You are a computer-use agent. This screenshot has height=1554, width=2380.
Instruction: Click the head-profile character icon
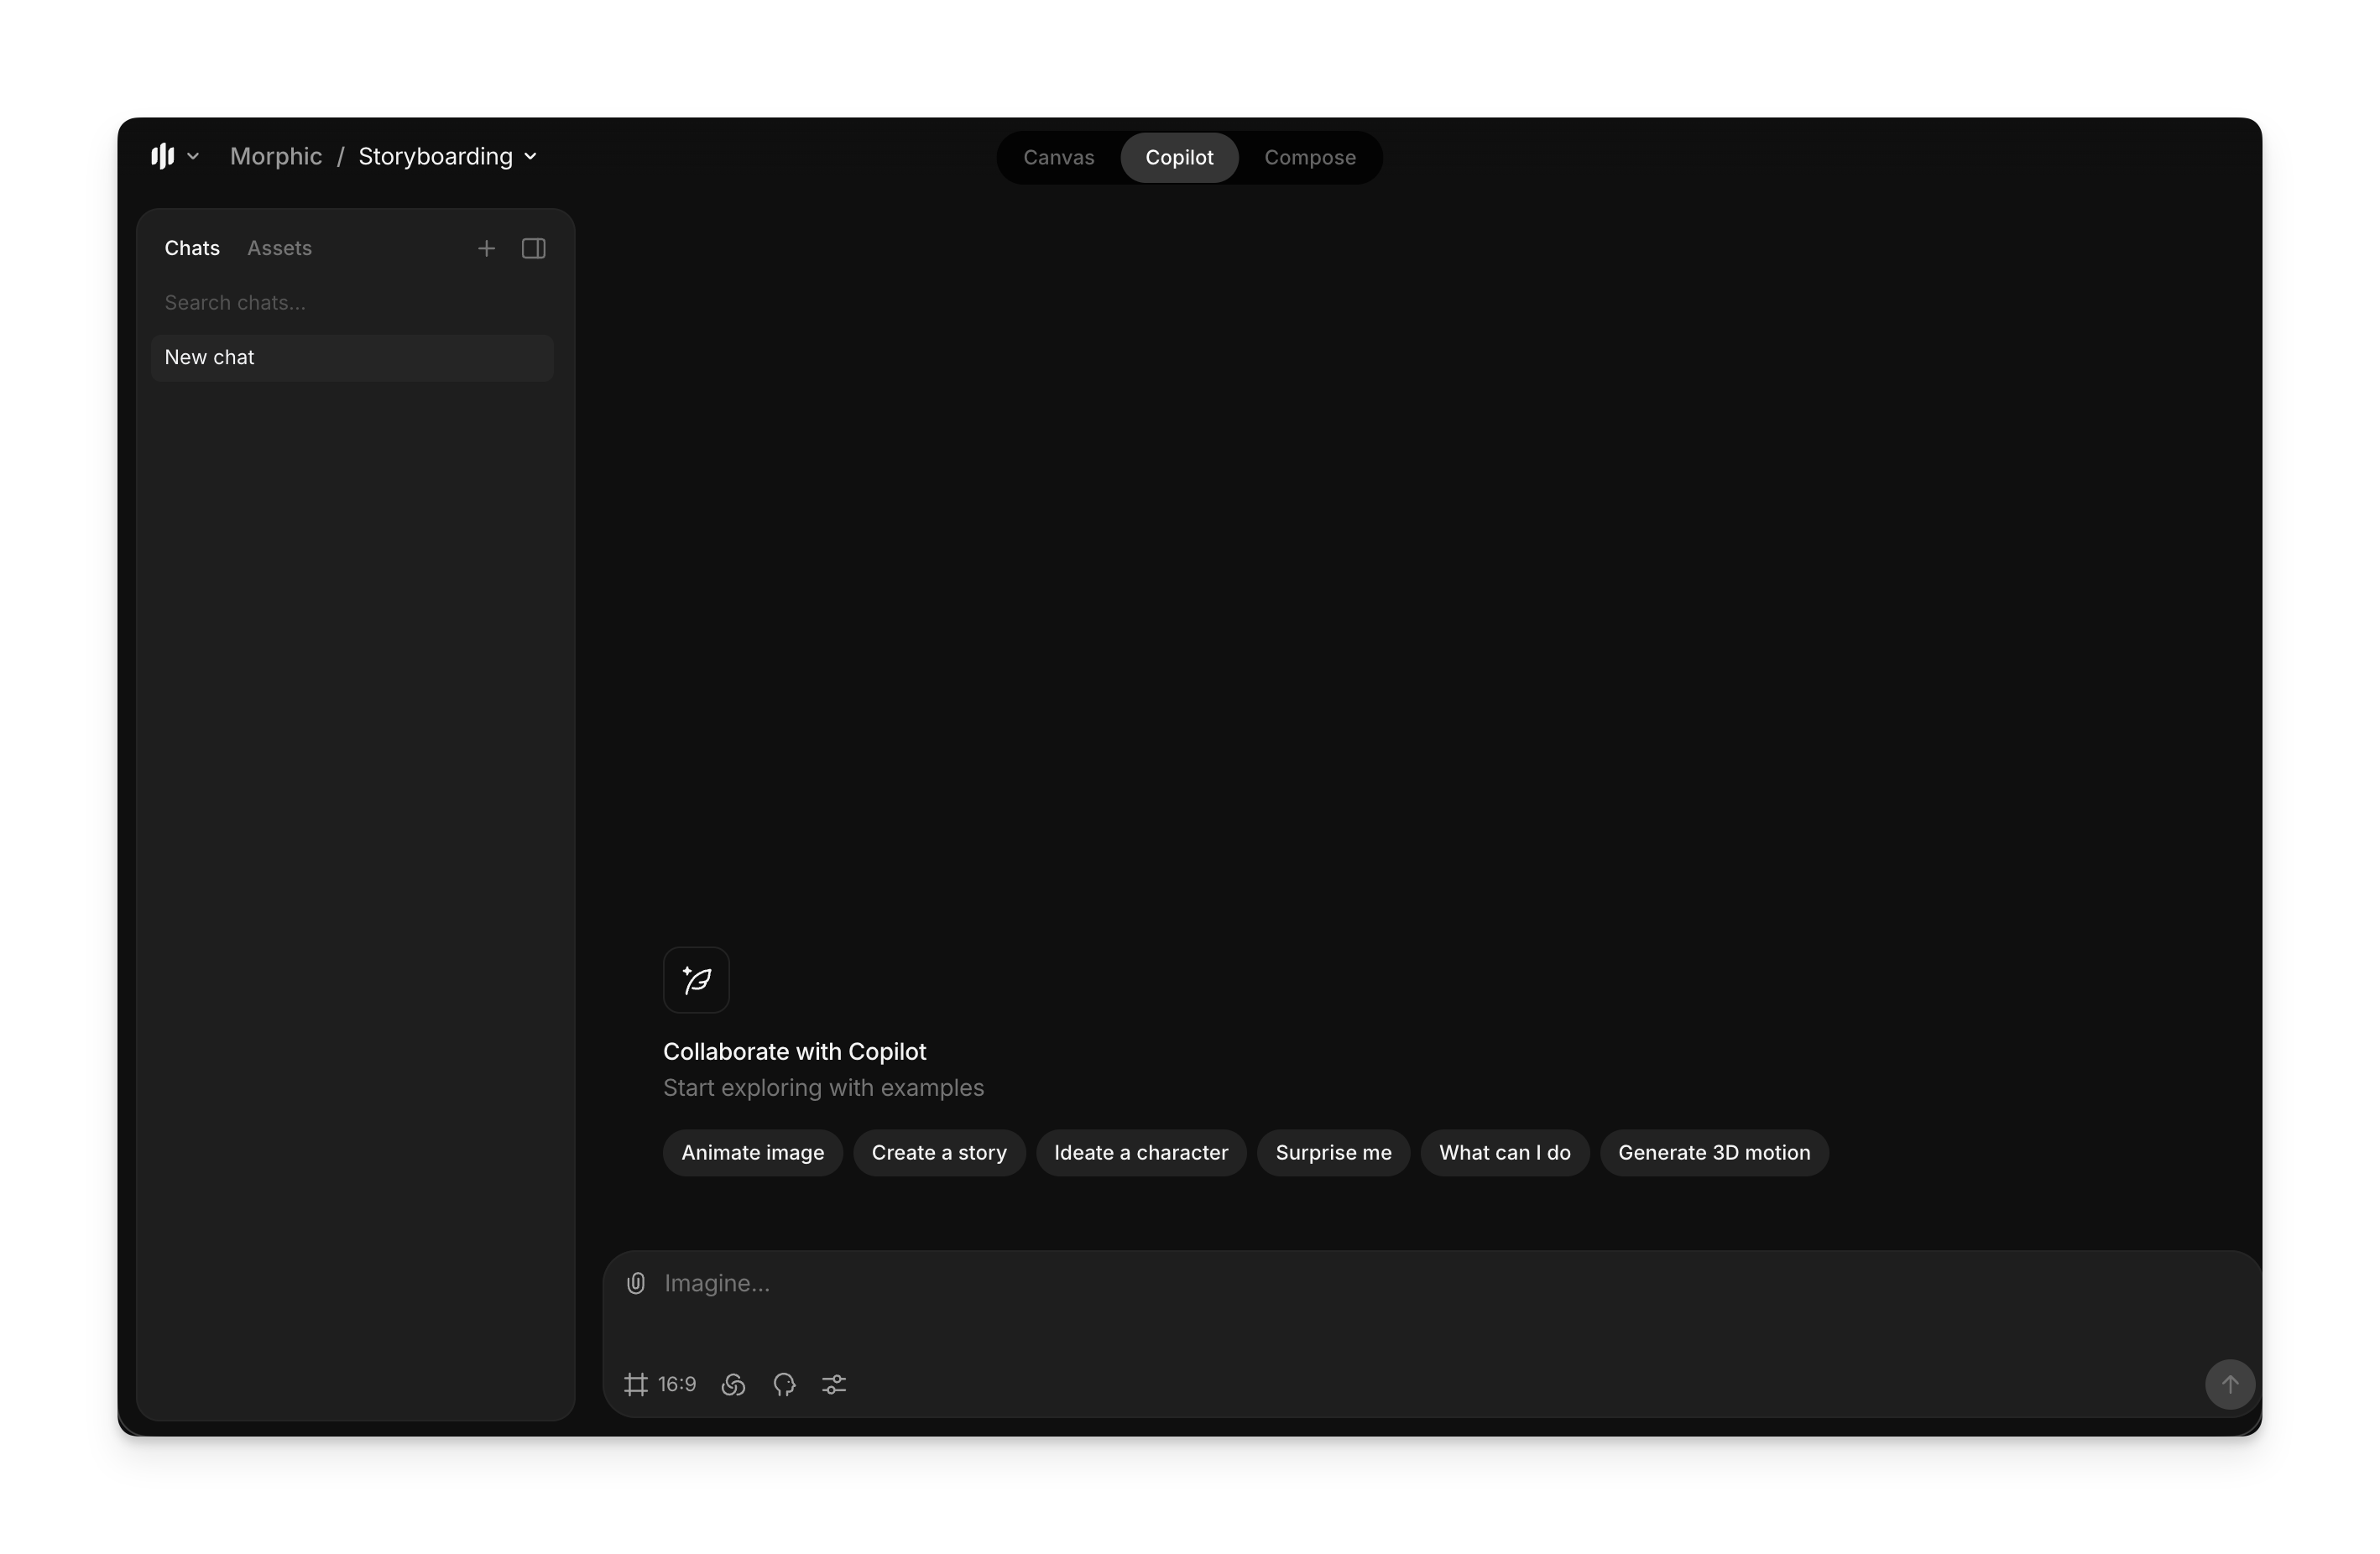coord(784,1384)
